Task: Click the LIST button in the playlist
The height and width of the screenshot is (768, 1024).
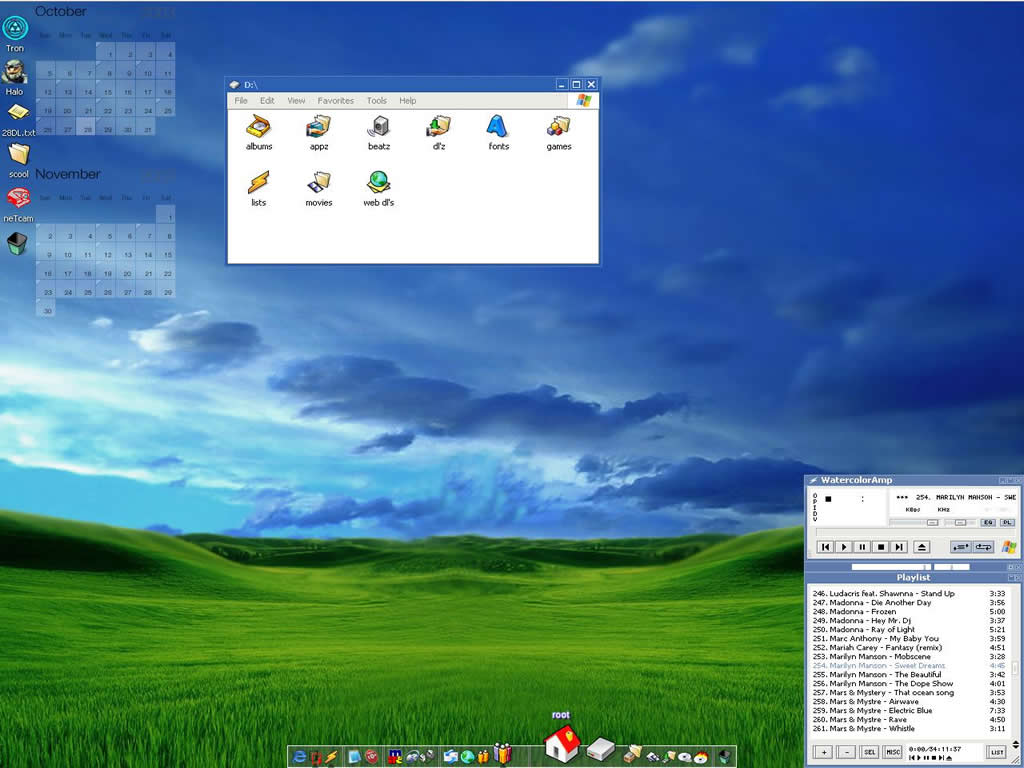Action: tap(997, 752)
